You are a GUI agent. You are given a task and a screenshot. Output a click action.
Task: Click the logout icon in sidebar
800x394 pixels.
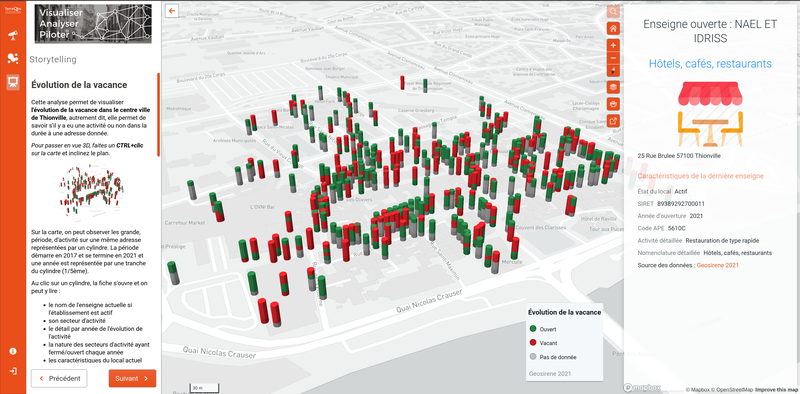13,371
